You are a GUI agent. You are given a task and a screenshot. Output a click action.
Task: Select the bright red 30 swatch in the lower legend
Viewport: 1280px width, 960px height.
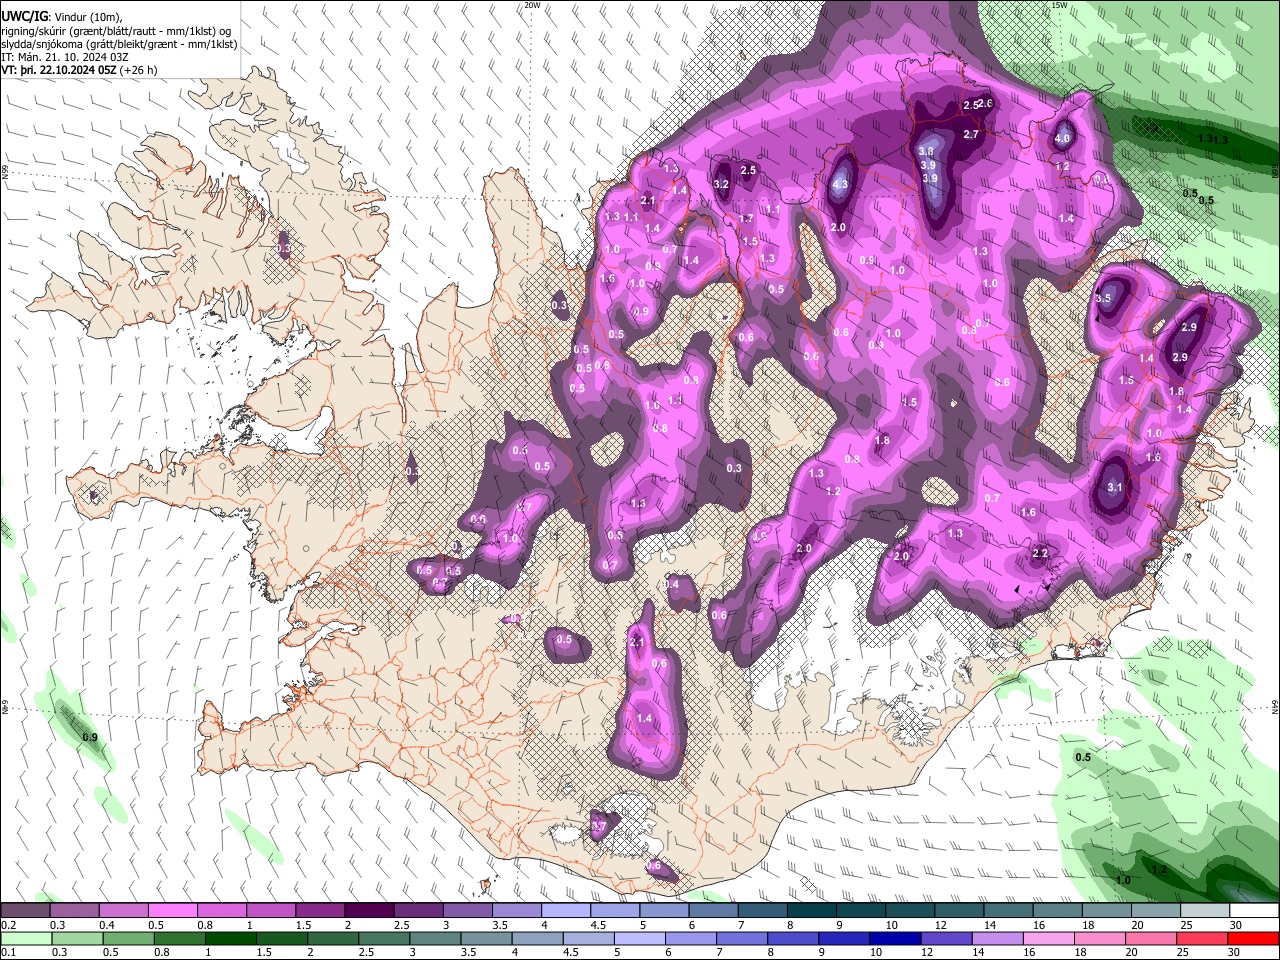[1254, 939]
